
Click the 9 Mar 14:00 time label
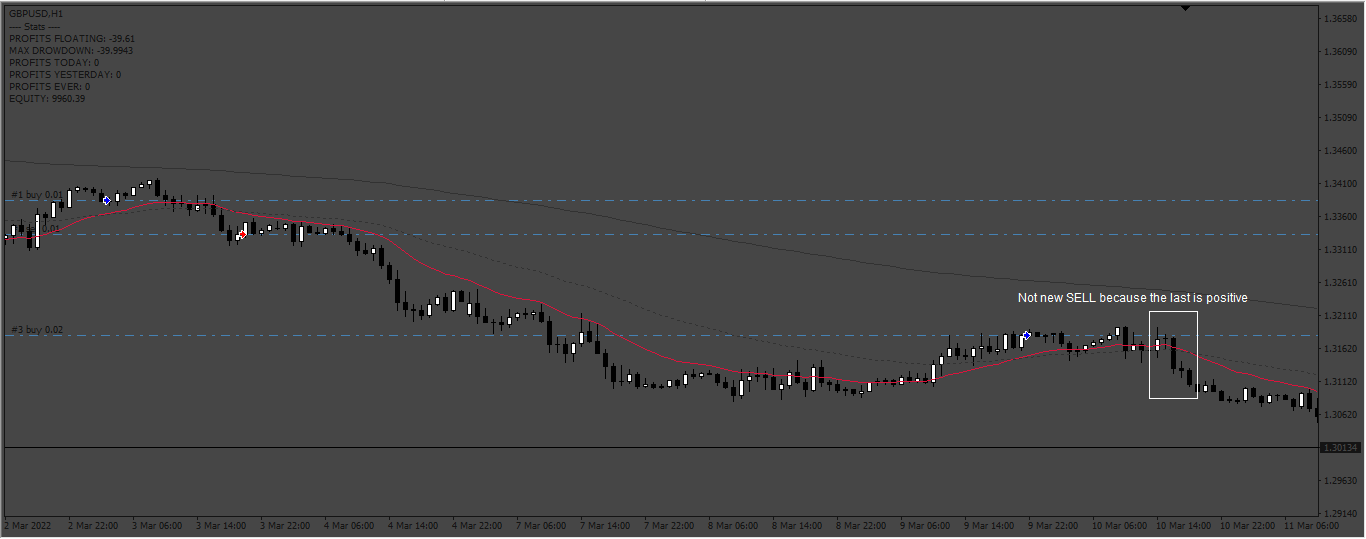[x=989, y=526]
